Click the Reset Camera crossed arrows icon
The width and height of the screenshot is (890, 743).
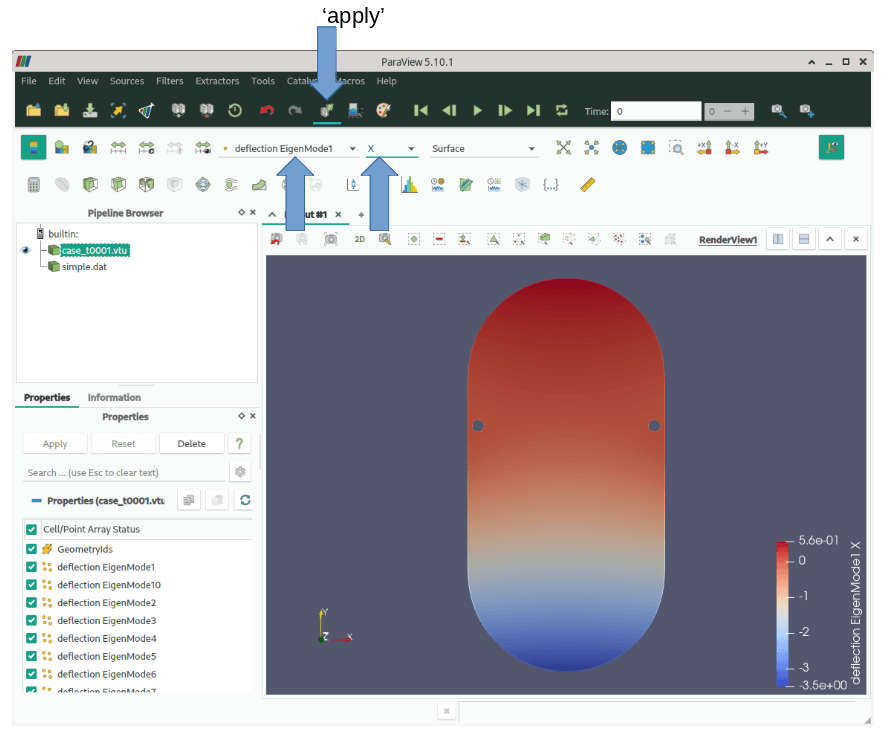click(563, 148)
